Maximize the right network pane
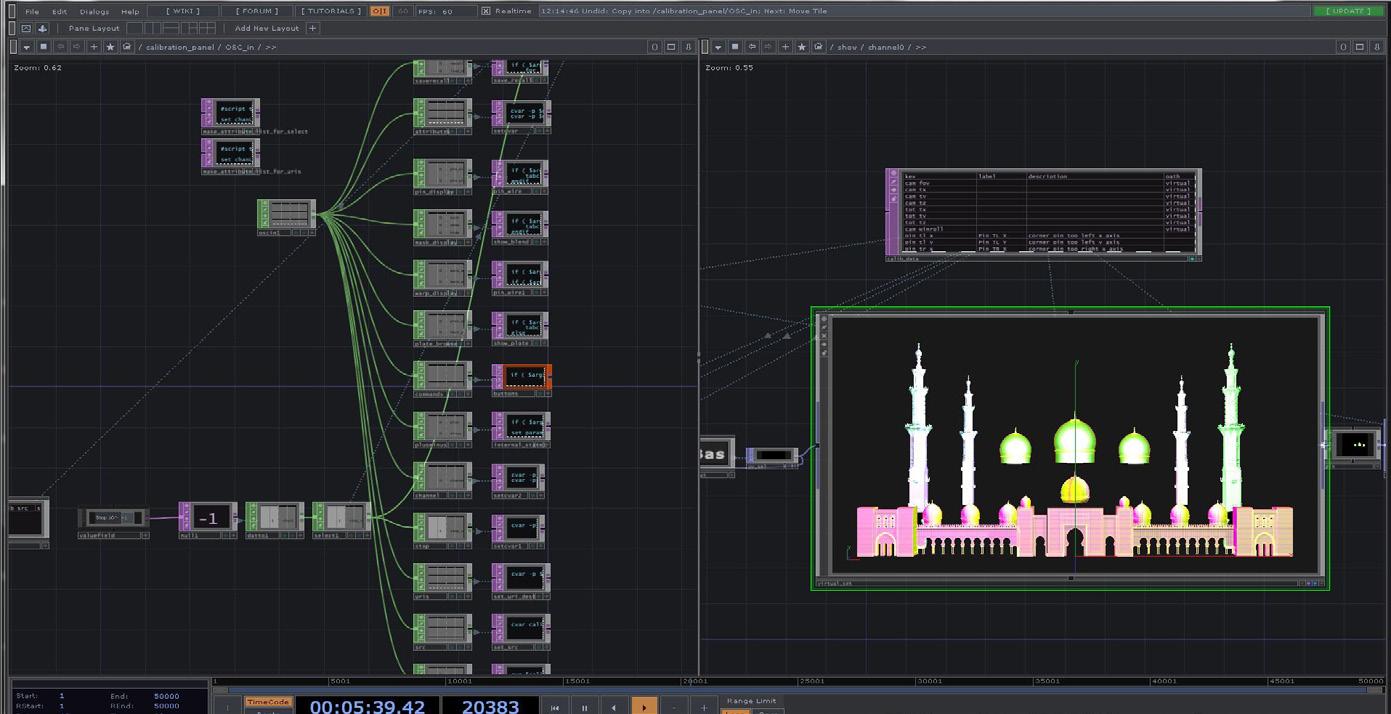This screenshot has width=1391, height=714. click(1360, 47)
